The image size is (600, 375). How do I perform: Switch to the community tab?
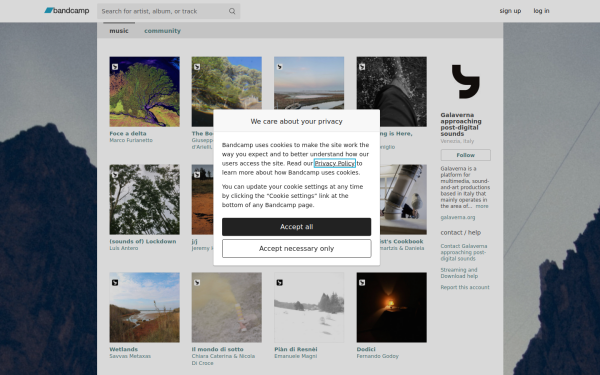click(162, 31)
